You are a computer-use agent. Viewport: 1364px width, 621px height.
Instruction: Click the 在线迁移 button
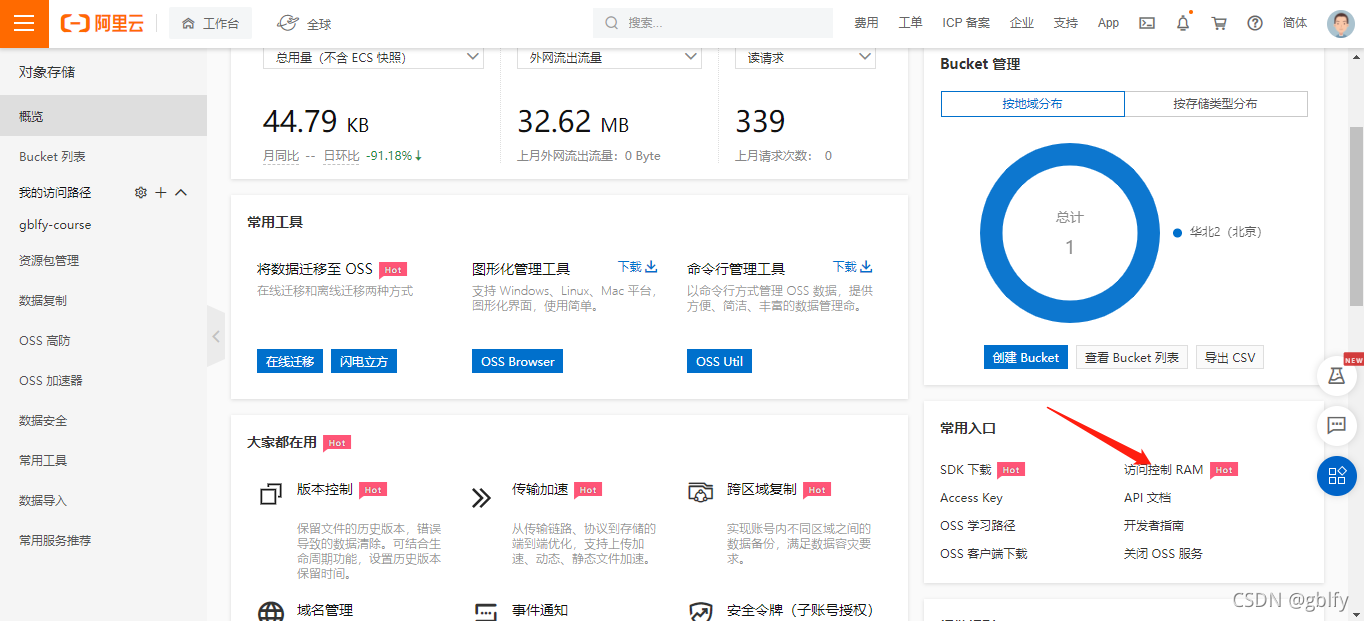pos(290,361)
